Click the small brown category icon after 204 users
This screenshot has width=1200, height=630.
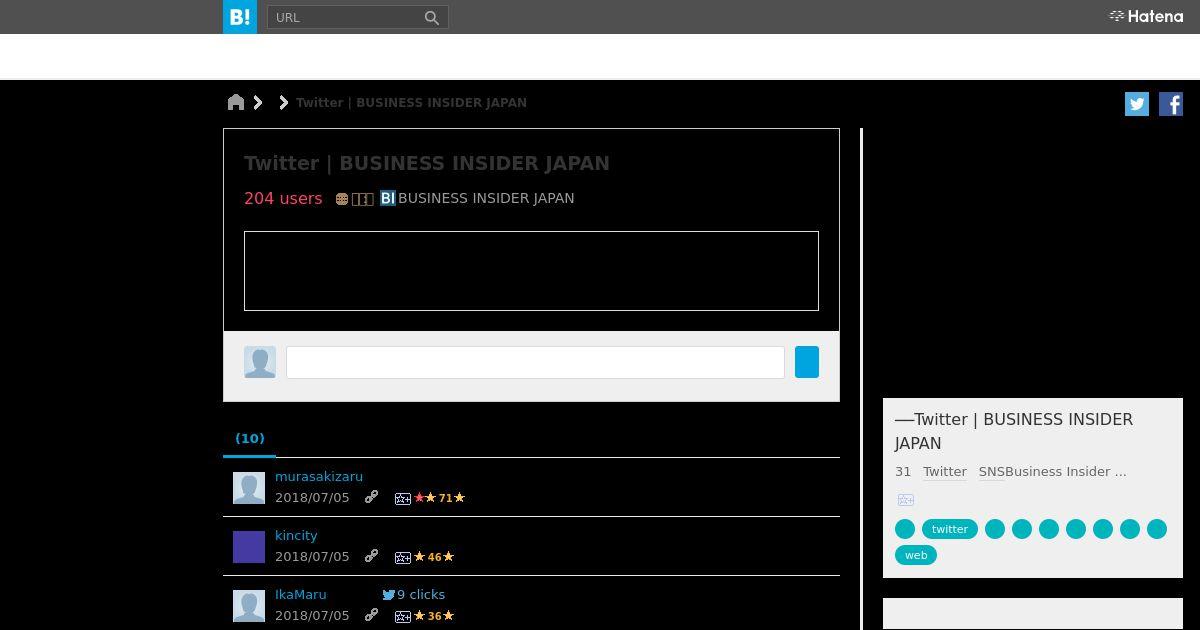pyautogui.click(x=342, y=199)
